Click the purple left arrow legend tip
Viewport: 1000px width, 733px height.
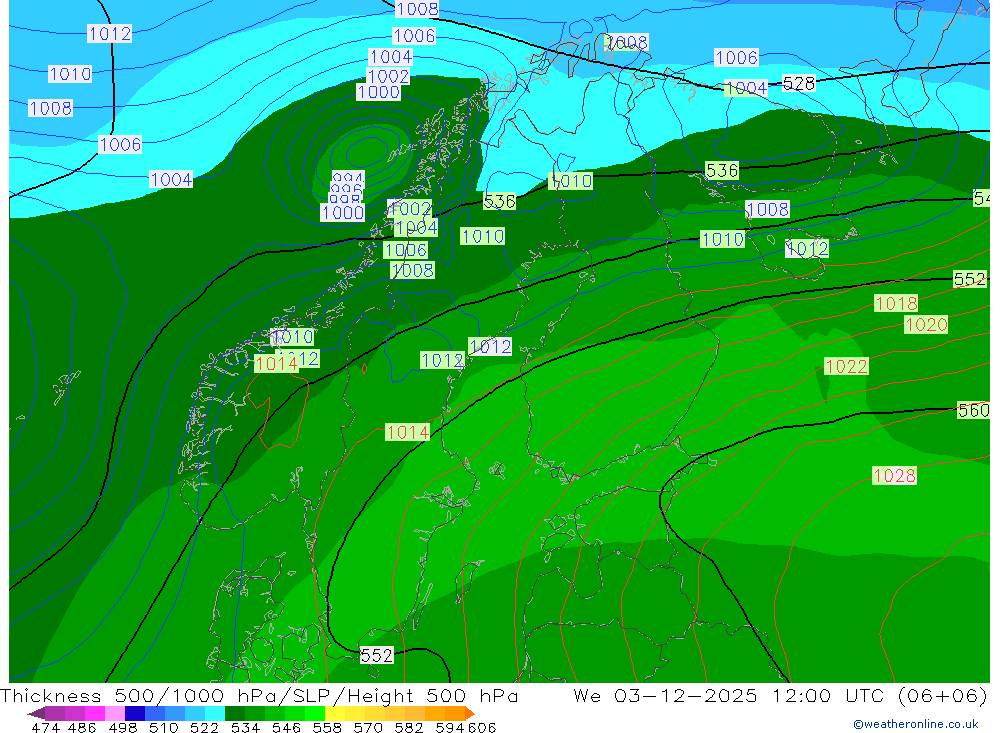(x=36, y=713)
